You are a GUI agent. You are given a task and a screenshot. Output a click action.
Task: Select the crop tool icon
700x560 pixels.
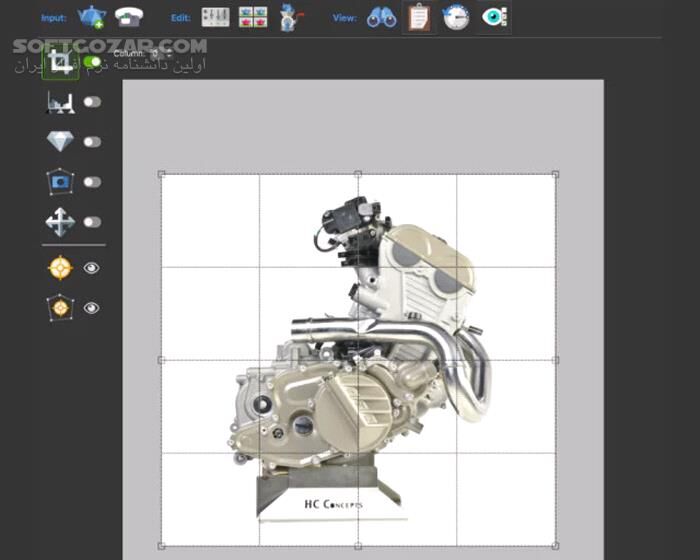pos(60,63)
